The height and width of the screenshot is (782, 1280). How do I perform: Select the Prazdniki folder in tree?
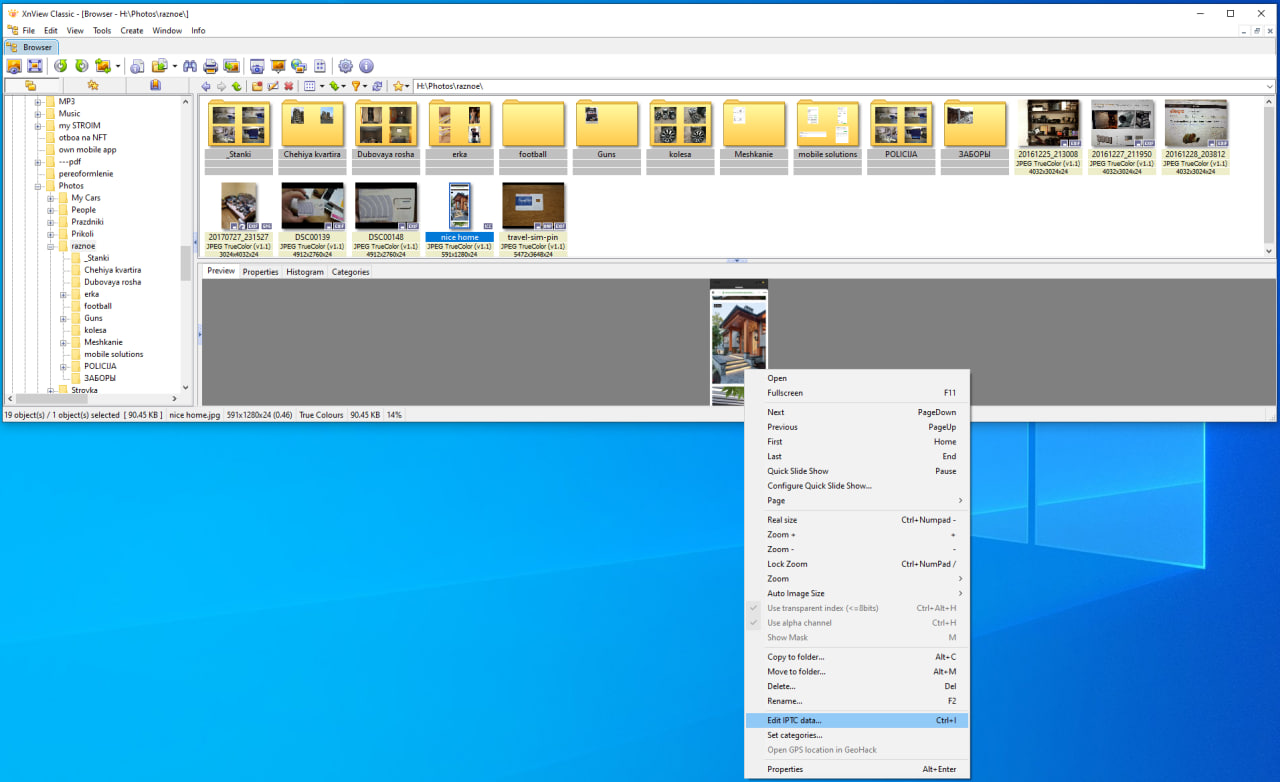point(87,222)
